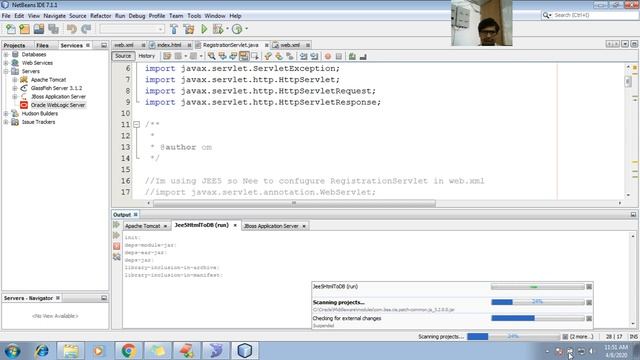Expand the Web Services node
640x360 pixels.
(x=6, y=63)
